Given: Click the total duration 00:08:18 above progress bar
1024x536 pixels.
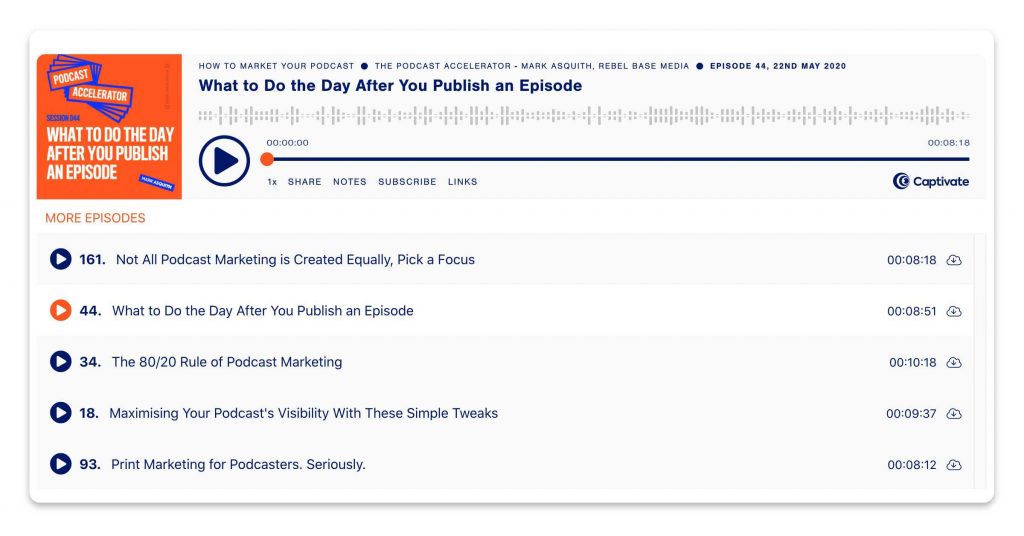Looking at the screenshot, I should click(949, 143).
